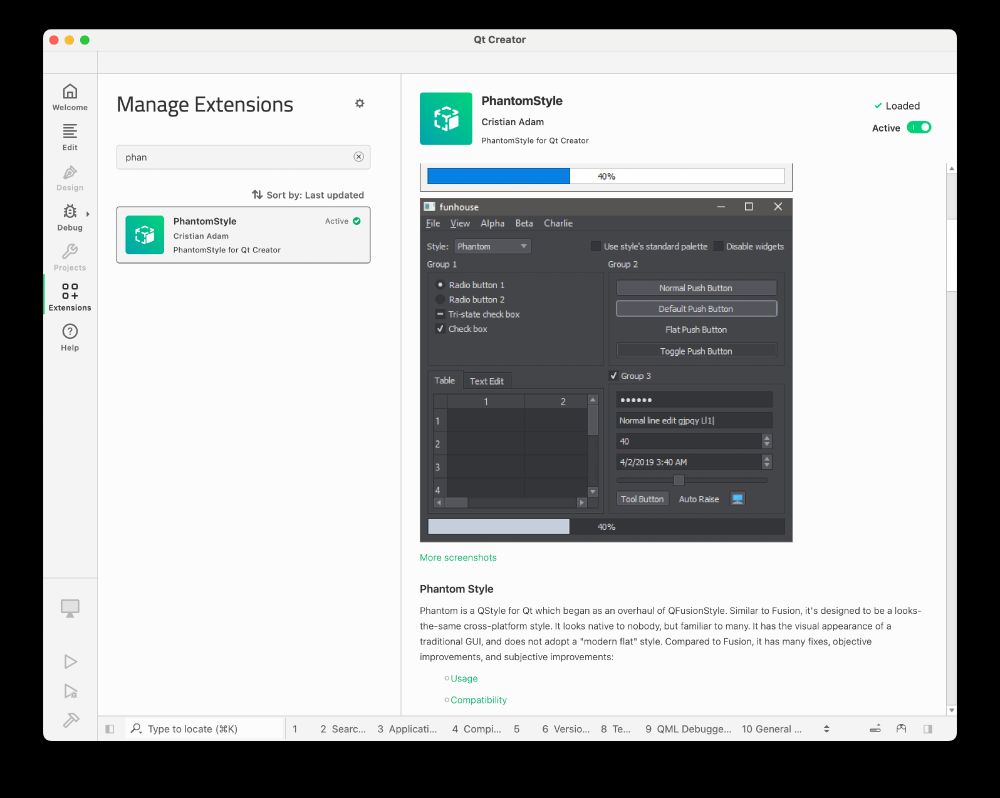Open Projects mode
Image resolution: width=1000 pixels, height=798 pixels.
(70, 258)
